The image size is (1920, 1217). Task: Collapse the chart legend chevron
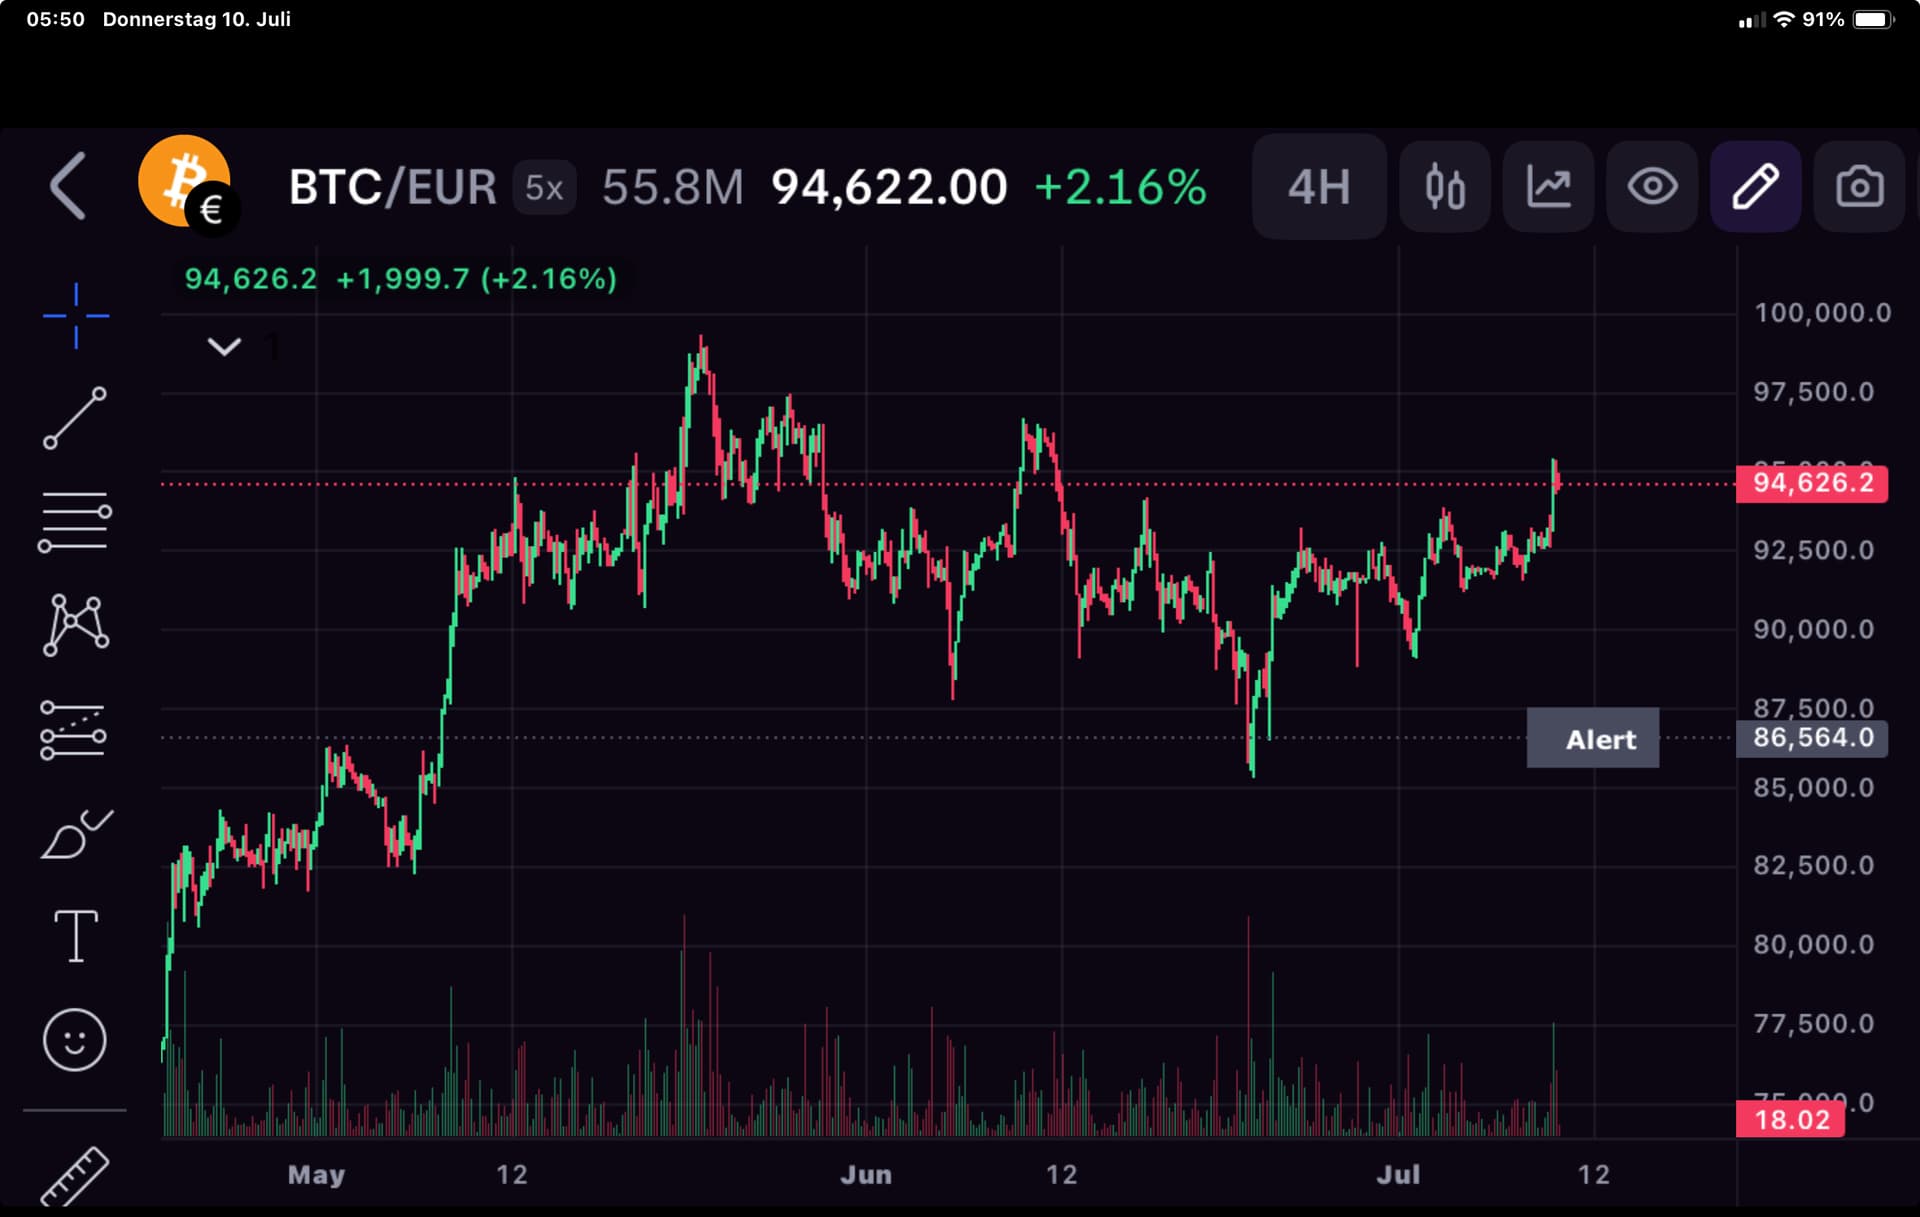coord(224,346)
